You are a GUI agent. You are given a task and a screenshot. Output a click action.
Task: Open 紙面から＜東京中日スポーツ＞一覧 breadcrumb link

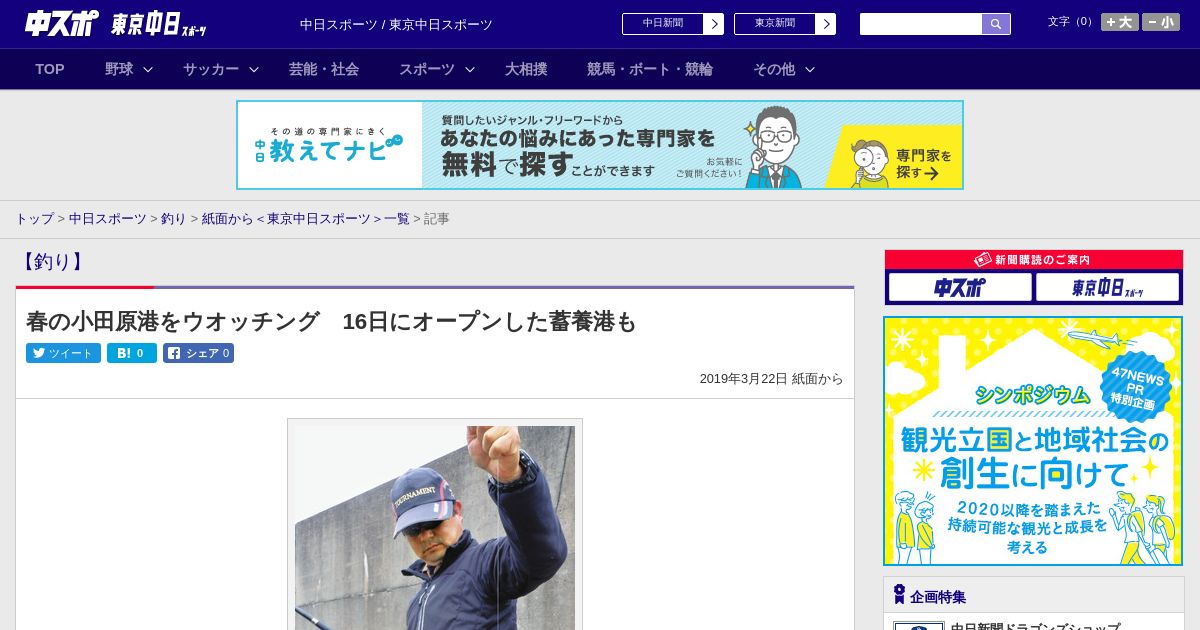[306, 219]
